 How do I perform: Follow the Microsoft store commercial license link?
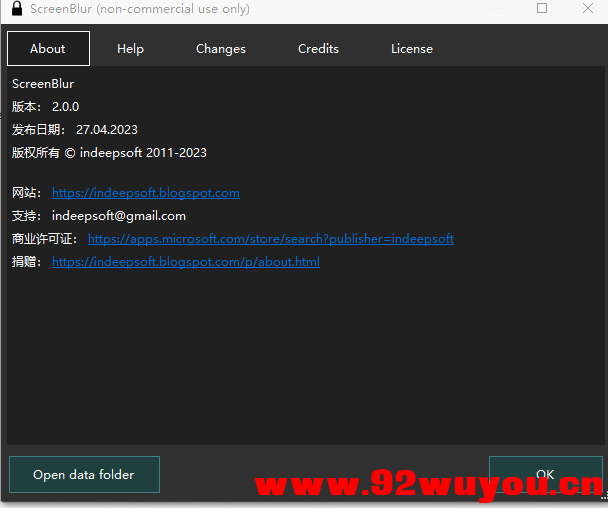point(271,238)
